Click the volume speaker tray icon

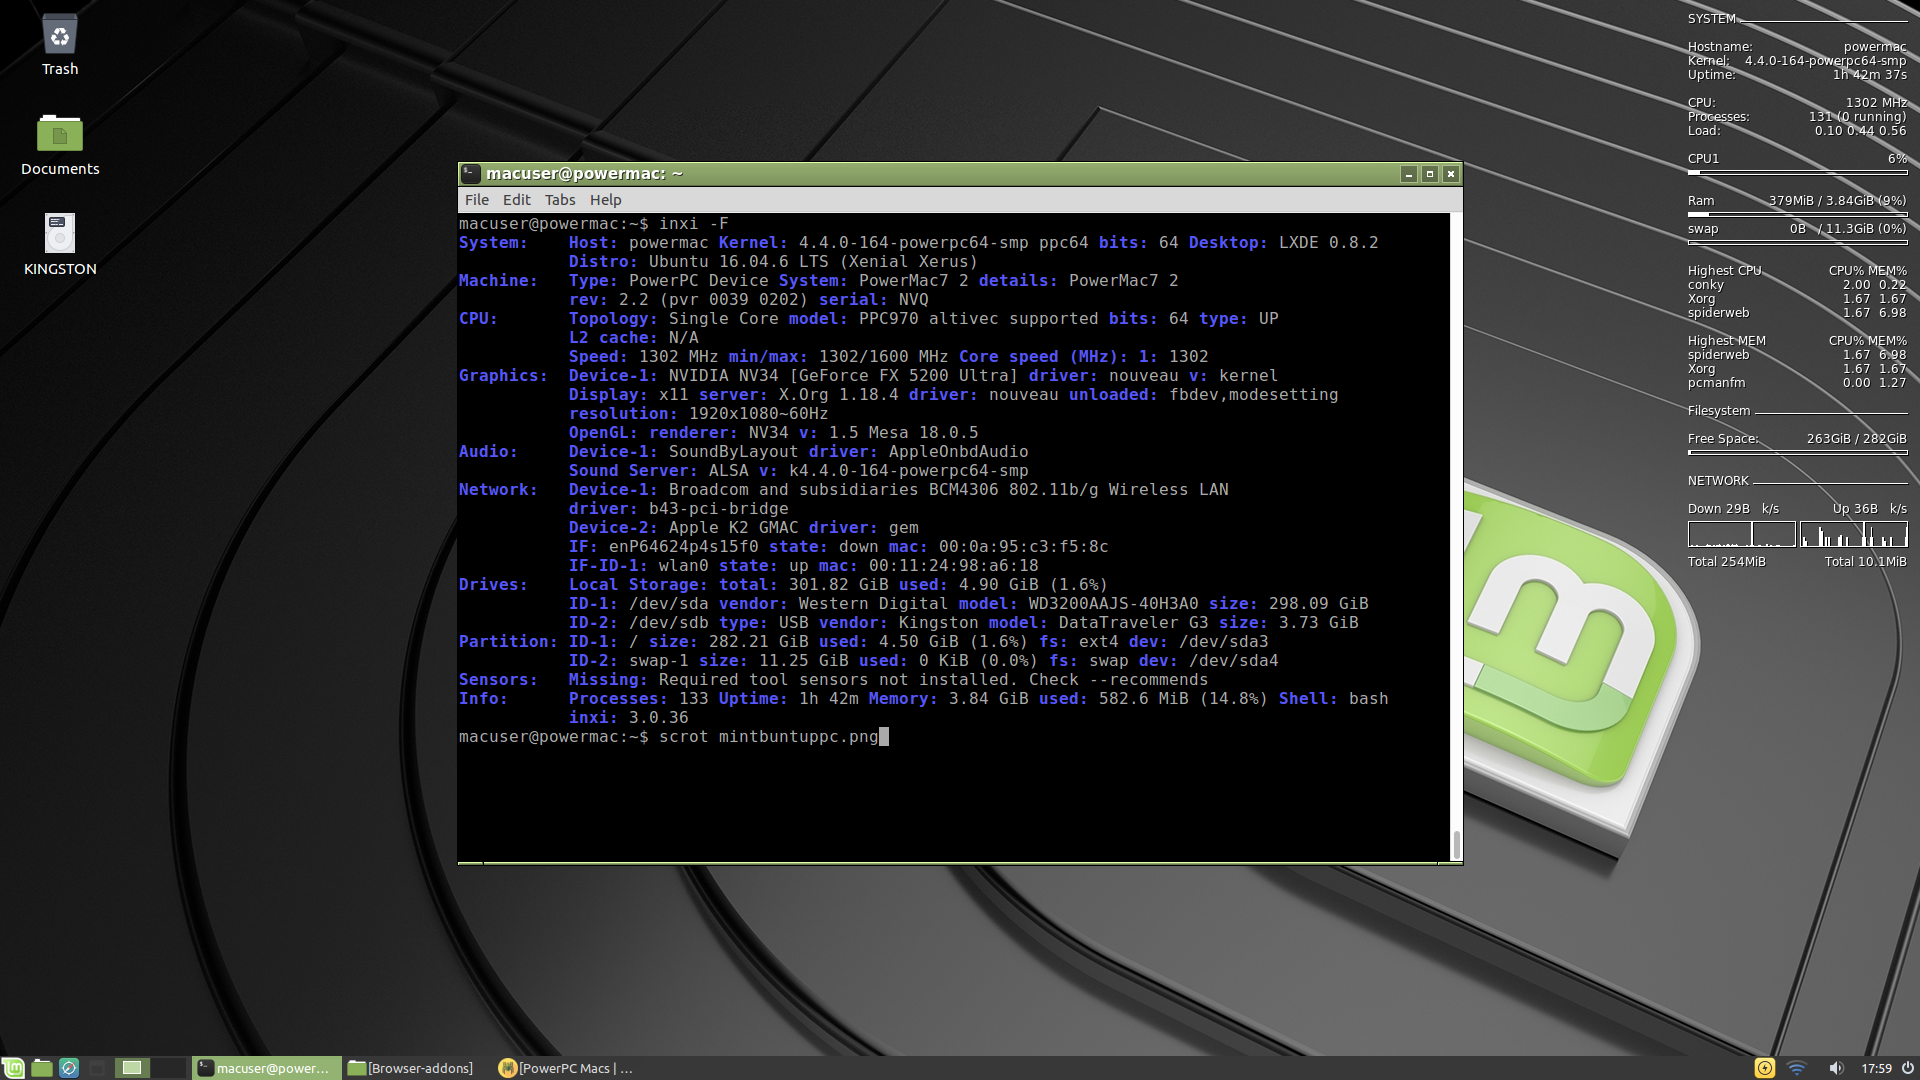[1836, 1068]
